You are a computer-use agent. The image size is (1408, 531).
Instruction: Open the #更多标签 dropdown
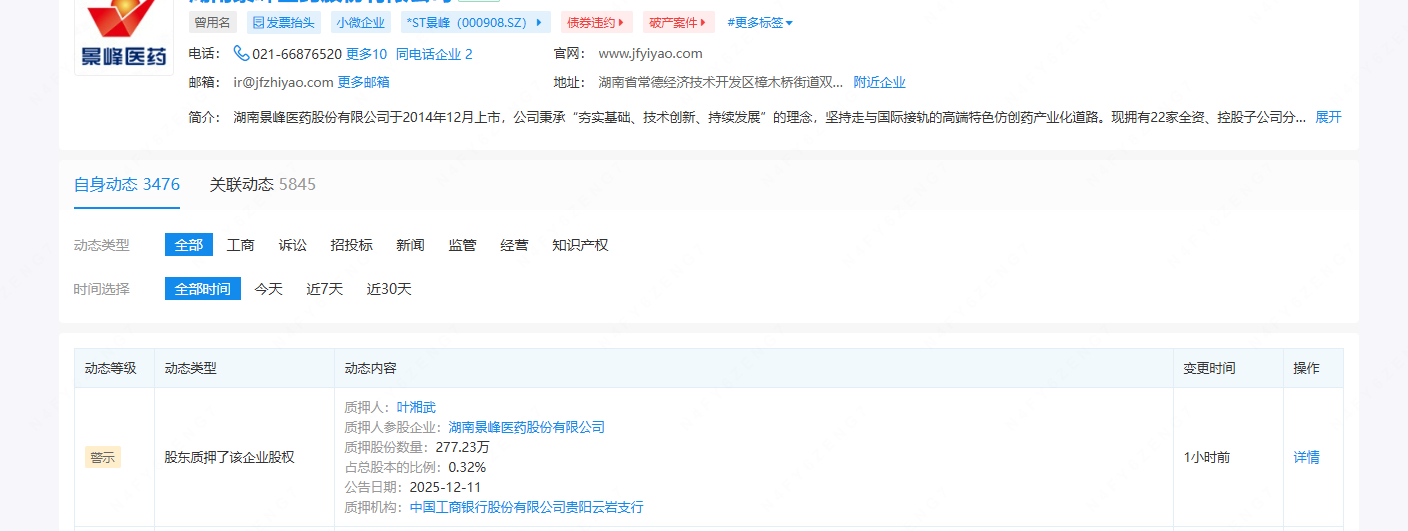[x=760, y=22]
